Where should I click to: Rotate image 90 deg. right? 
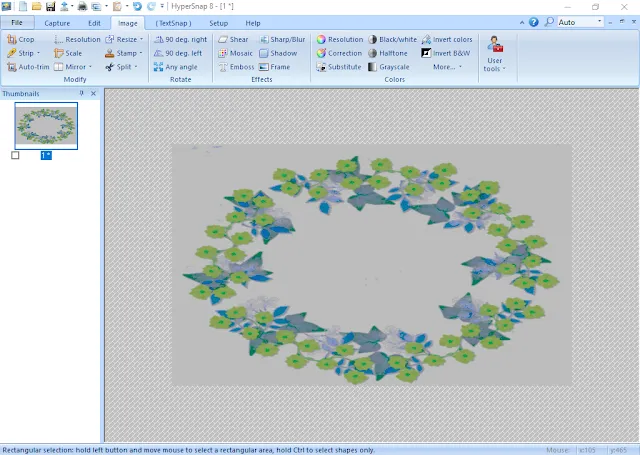[x=180, y=39]
